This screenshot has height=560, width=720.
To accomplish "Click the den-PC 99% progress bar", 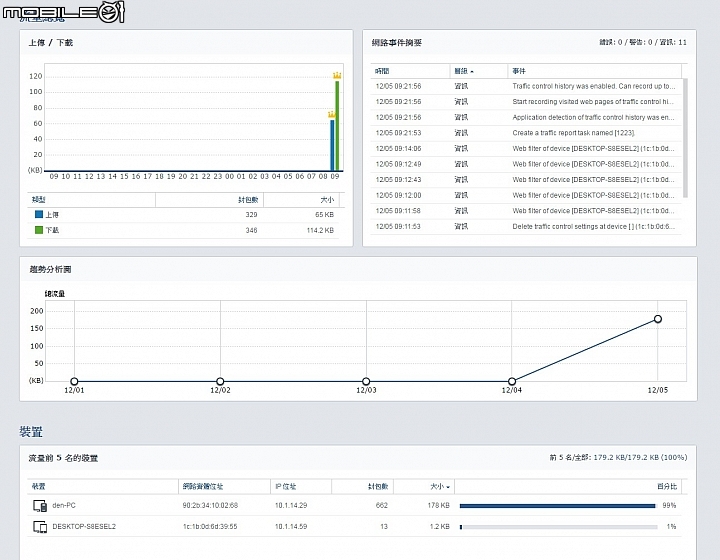I will 558,506.
